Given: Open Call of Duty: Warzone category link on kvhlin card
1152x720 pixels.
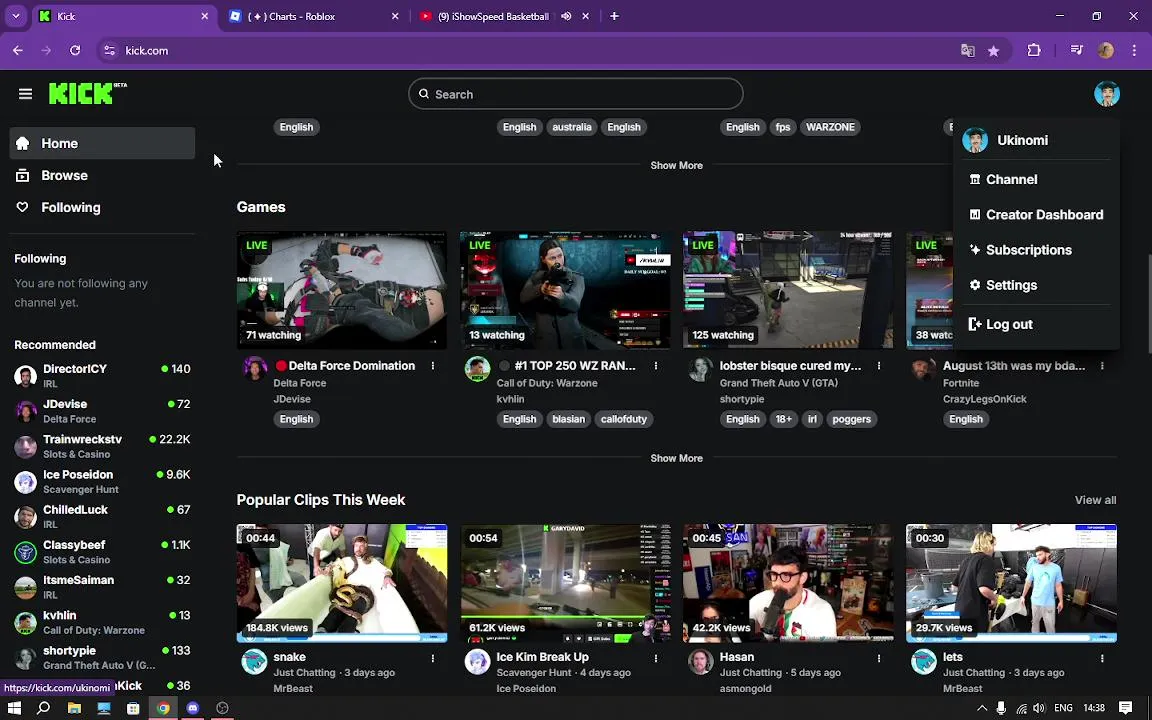Looking at the screenshot, I should coord(547,383).
